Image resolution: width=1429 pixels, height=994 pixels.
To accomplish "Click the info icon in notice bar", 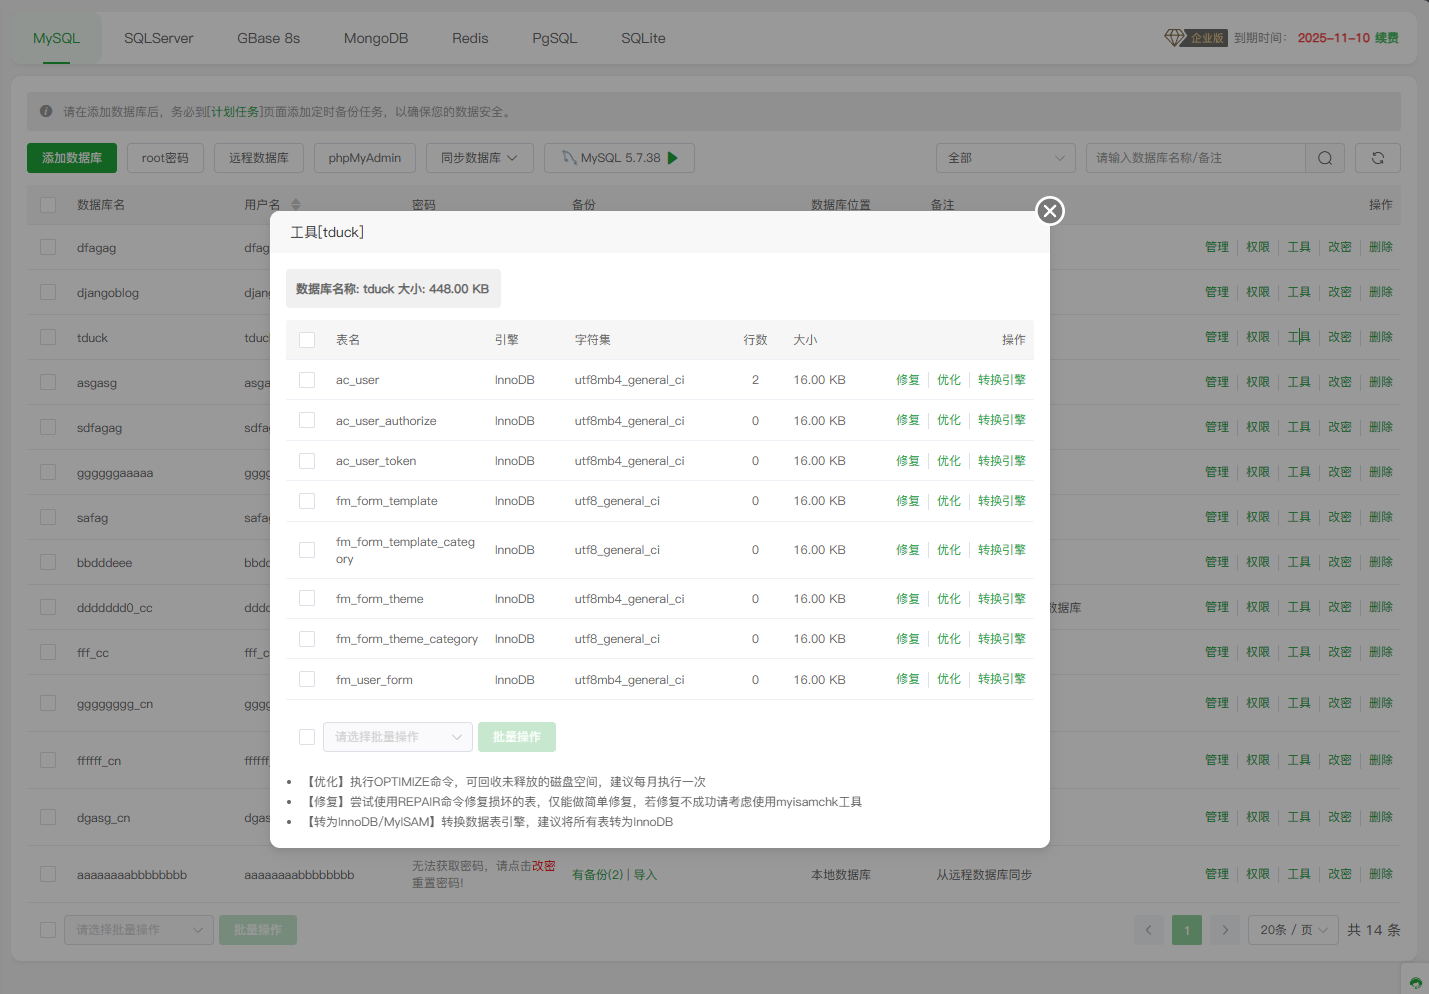I will [x=46, y=112].
